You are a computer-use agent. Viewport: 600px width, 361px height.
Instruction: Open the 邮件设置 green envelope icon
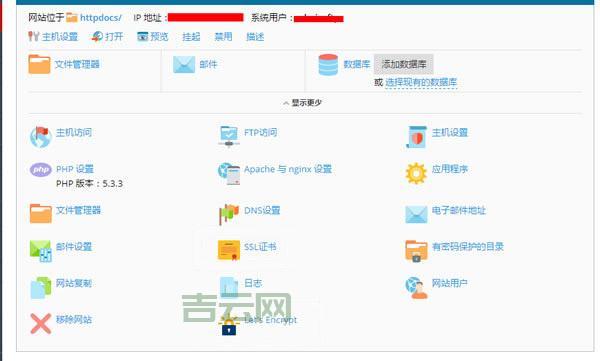(41, 251)
